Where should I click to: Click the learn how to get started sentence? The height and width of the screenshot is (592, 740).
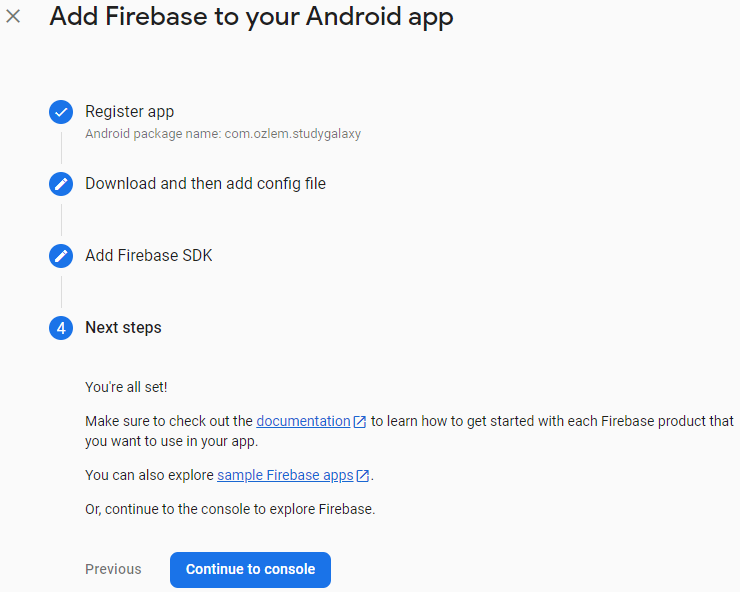[x=410, y=431]
